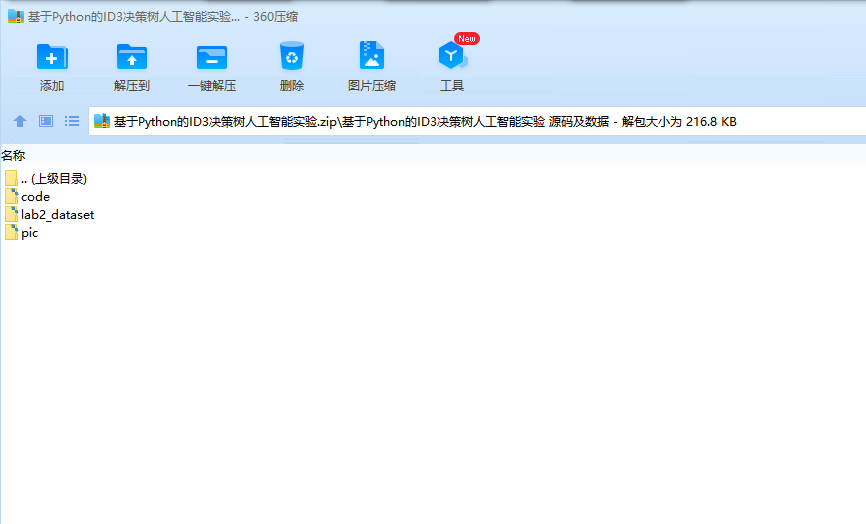The width and height of the screenshot is (866, 524).
Task: Click the 一键解压 (One-click extract) icon
Action: coord(212,57)
